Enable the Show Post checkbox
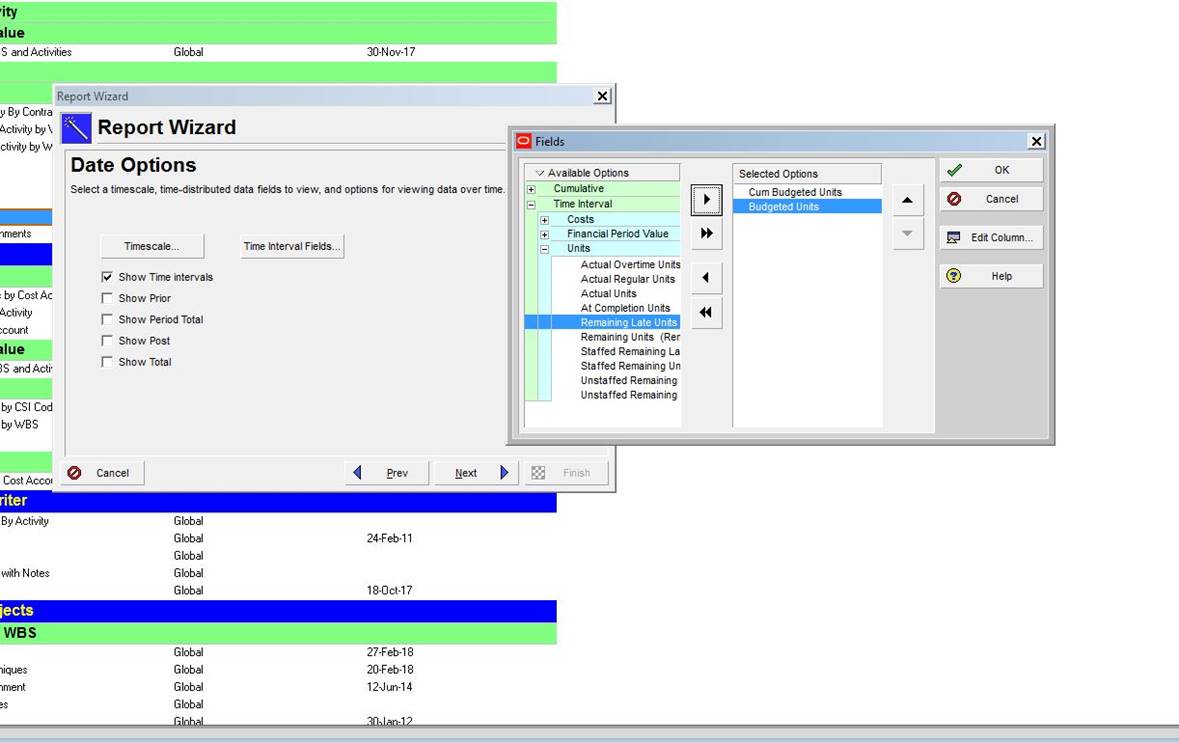The height and width of the screenshot is (743, 1179). 107,341
